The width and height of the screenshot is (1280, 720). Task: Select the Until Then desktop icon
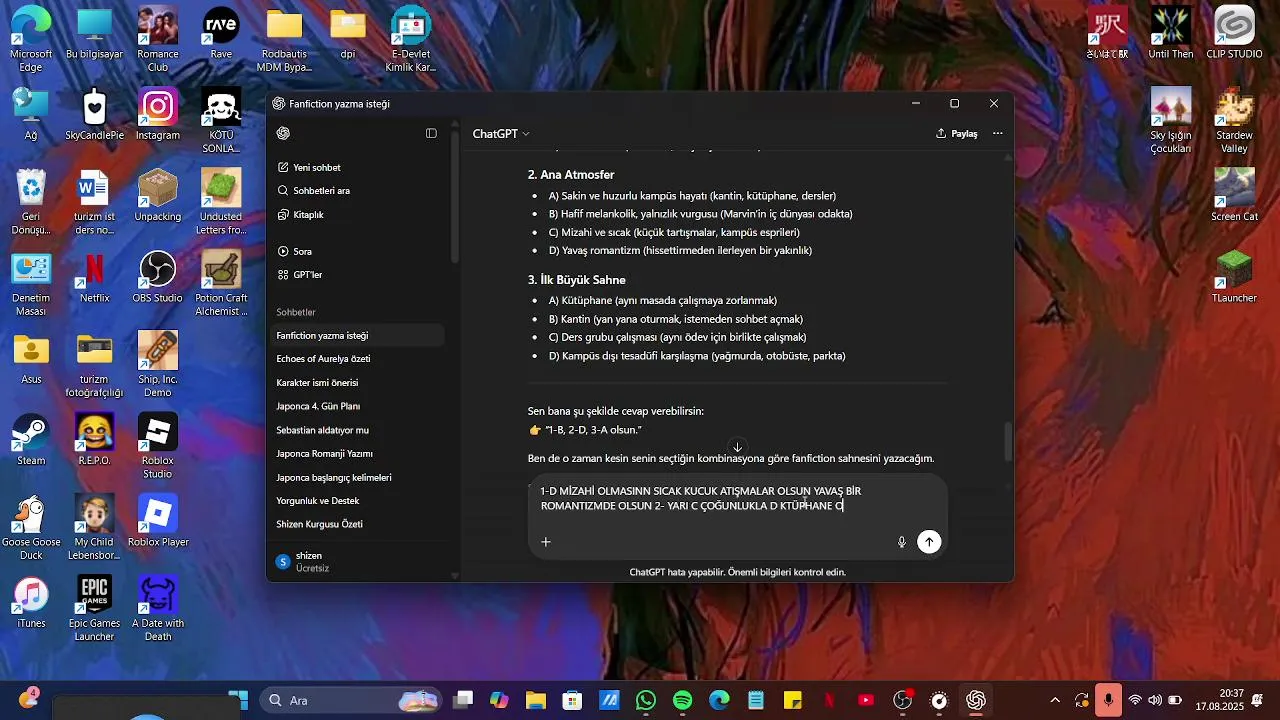tap(1170, 34)
